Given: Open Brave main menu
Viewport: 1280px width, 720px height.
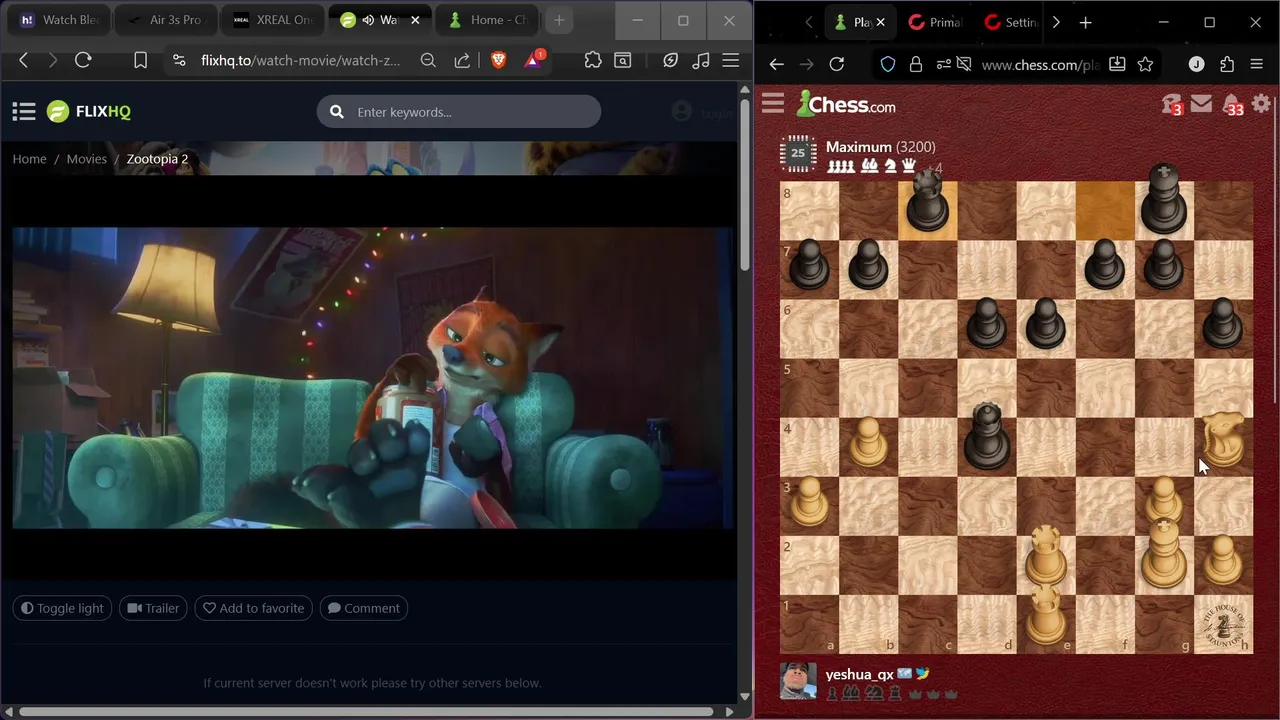Looking at the screenshot, I should (731, 61).
